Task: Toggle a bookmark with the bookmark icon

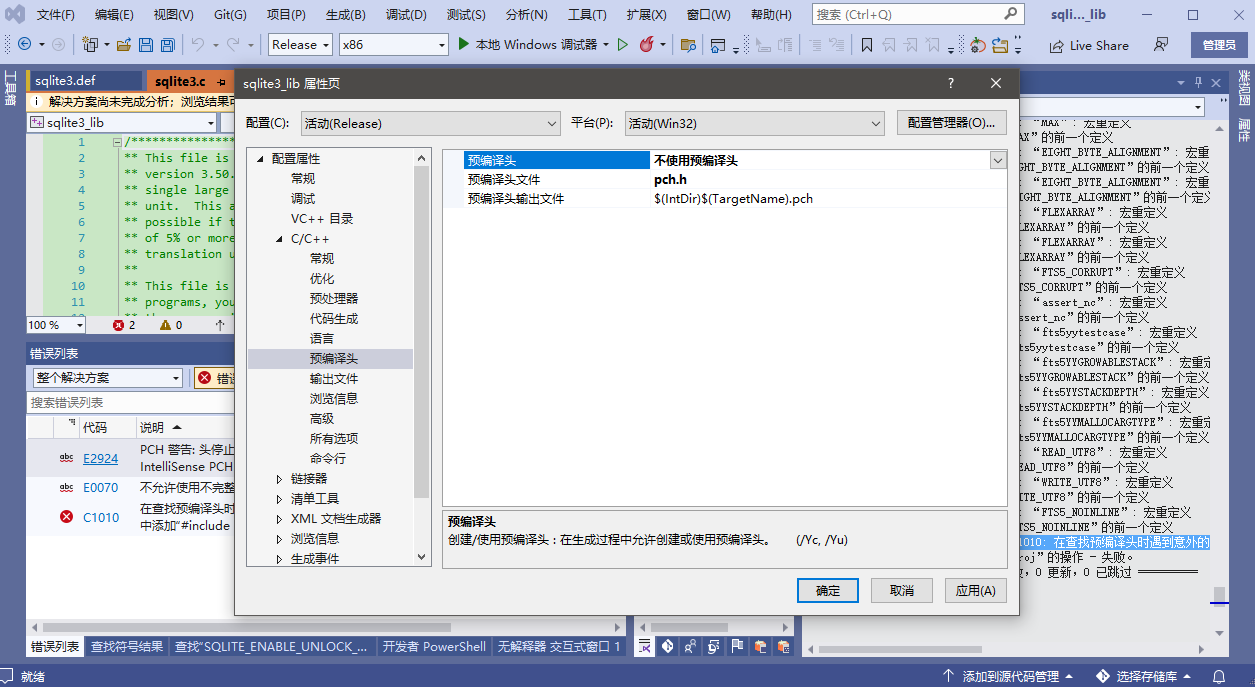Action: [x=867, y=44]
